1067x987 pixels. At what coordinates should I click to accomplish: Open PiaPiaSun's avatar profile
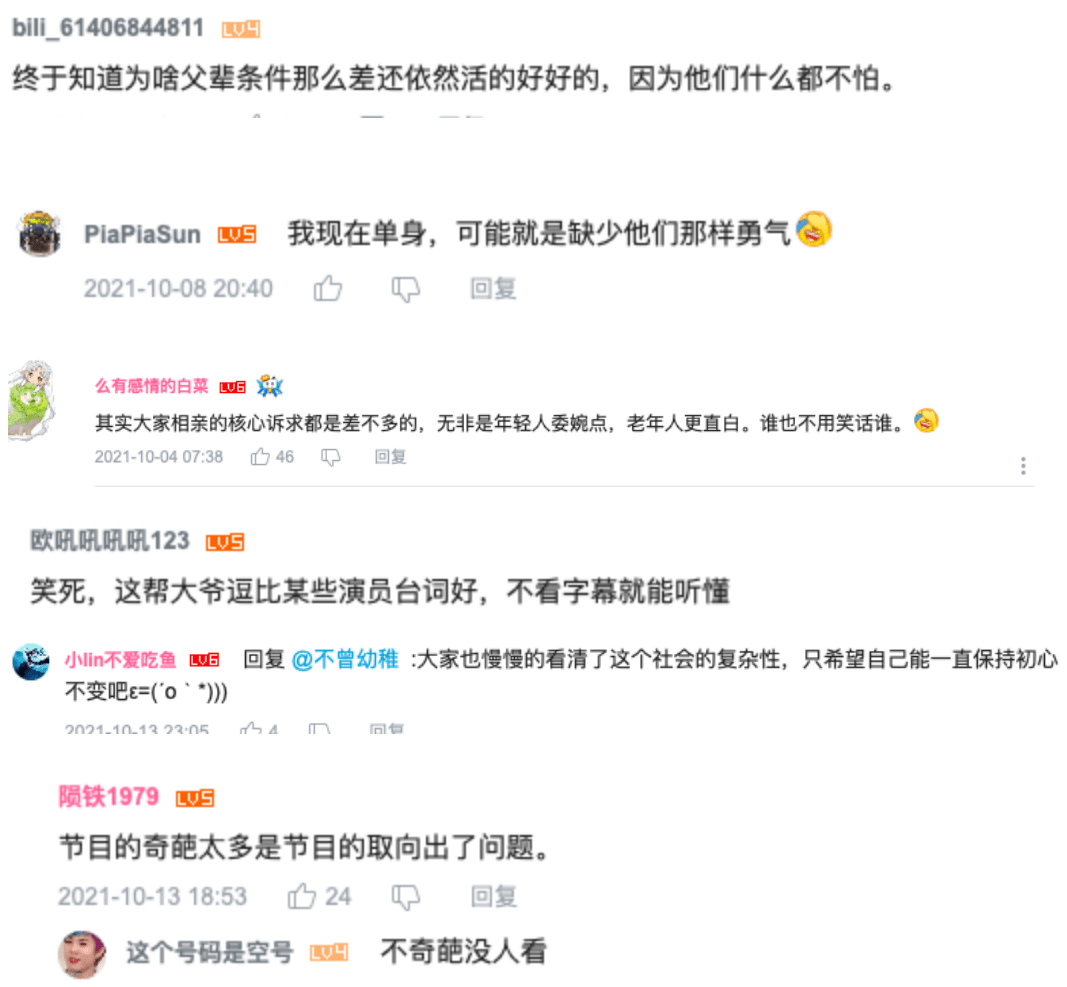tap(39, 233)
